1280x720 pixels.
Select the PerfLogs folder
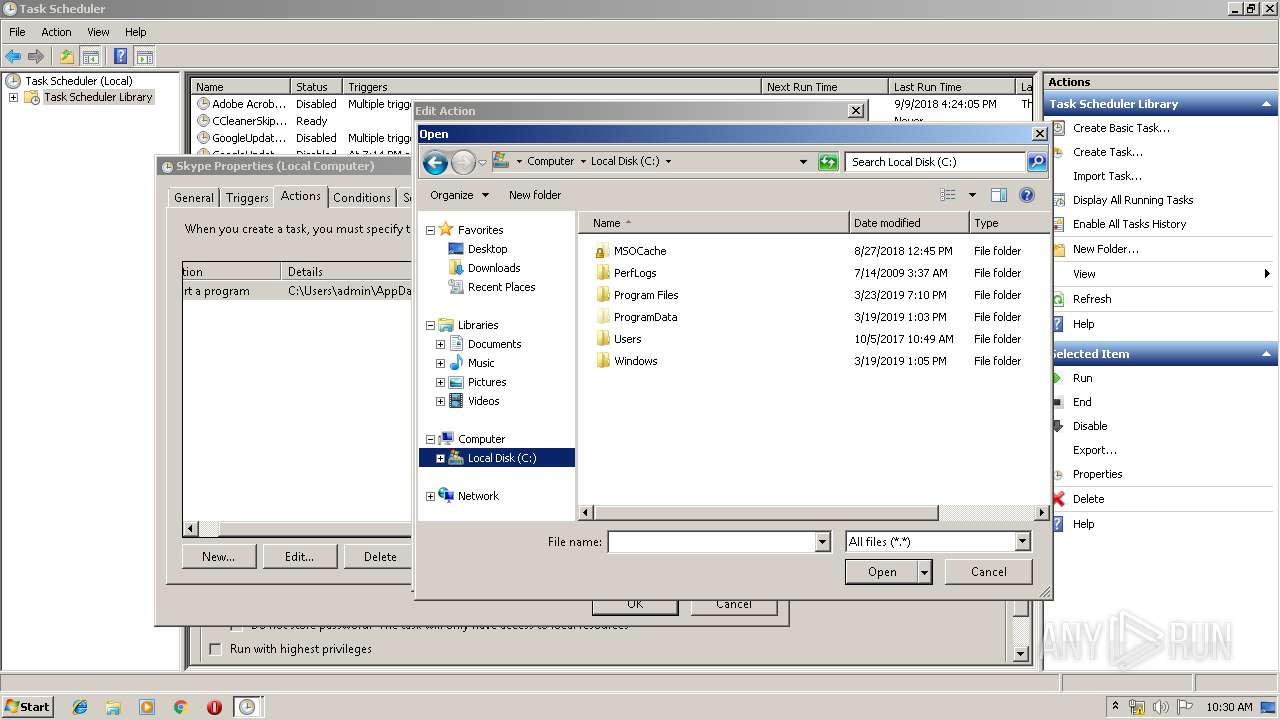[x=626, y=273]
